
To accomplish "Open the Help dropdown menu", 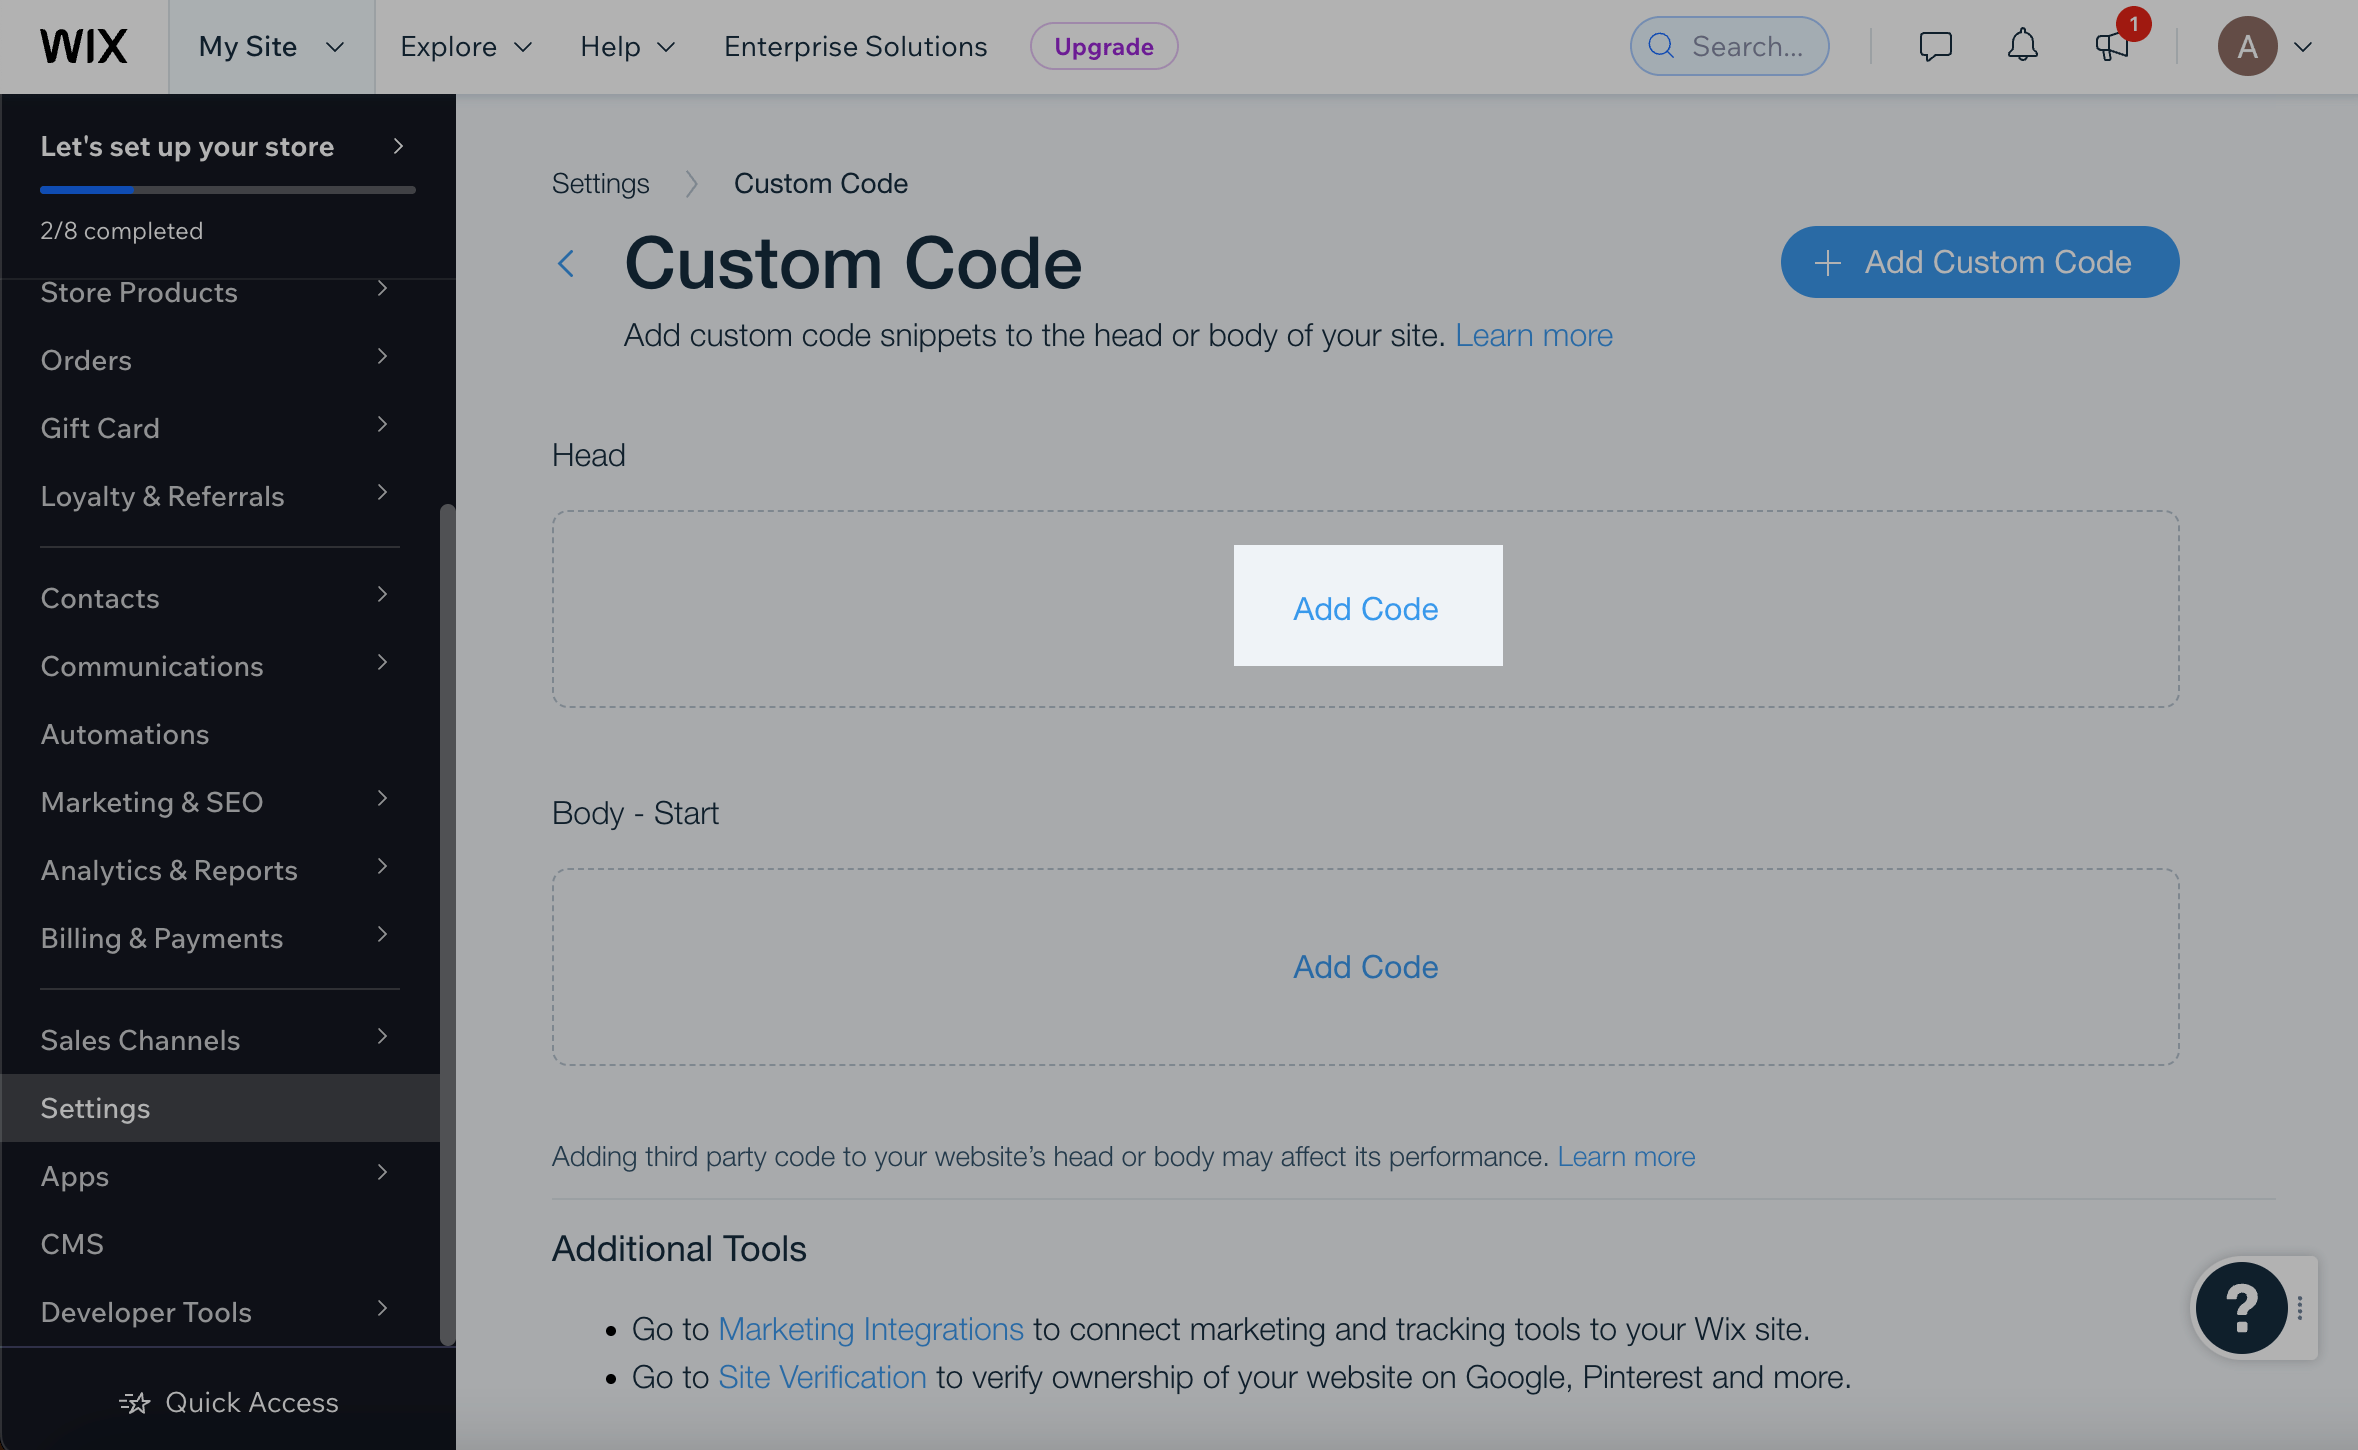I will click(628, 47).
